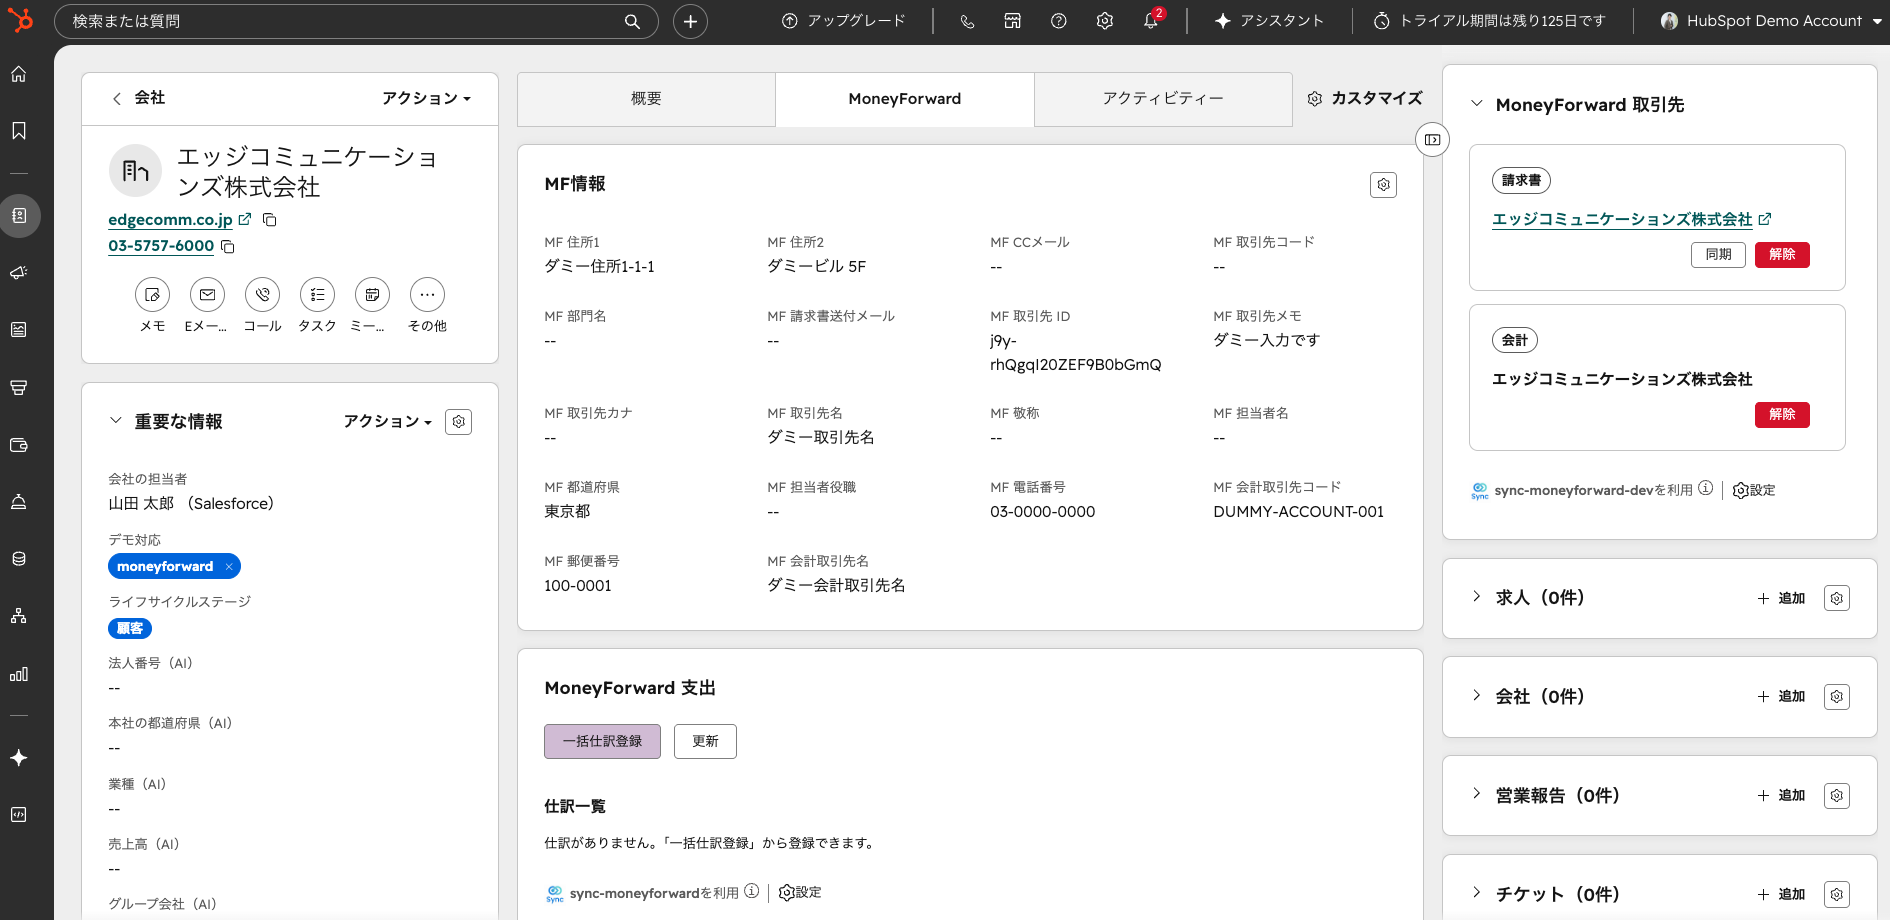Click カスタマイズ to customize tabs

(1365, 98)
